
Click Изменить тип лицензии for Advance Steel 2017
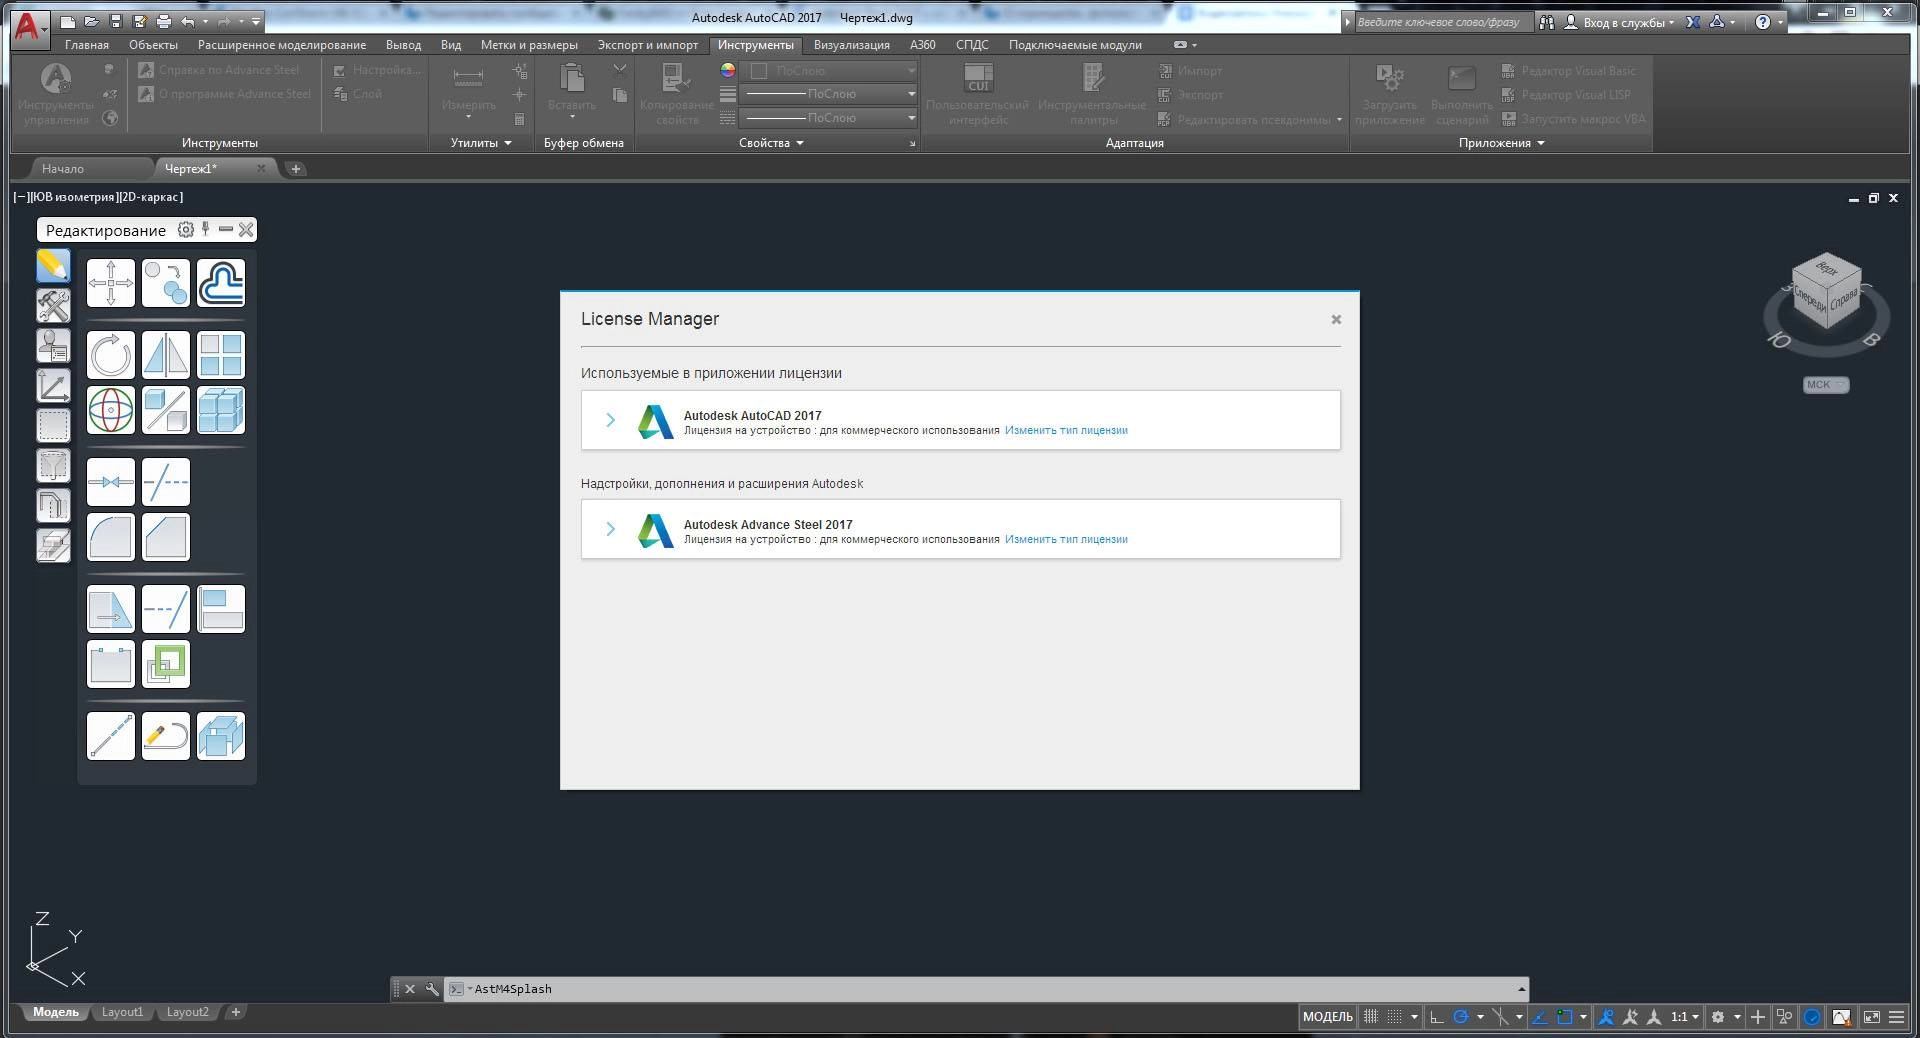point(1066,539)
